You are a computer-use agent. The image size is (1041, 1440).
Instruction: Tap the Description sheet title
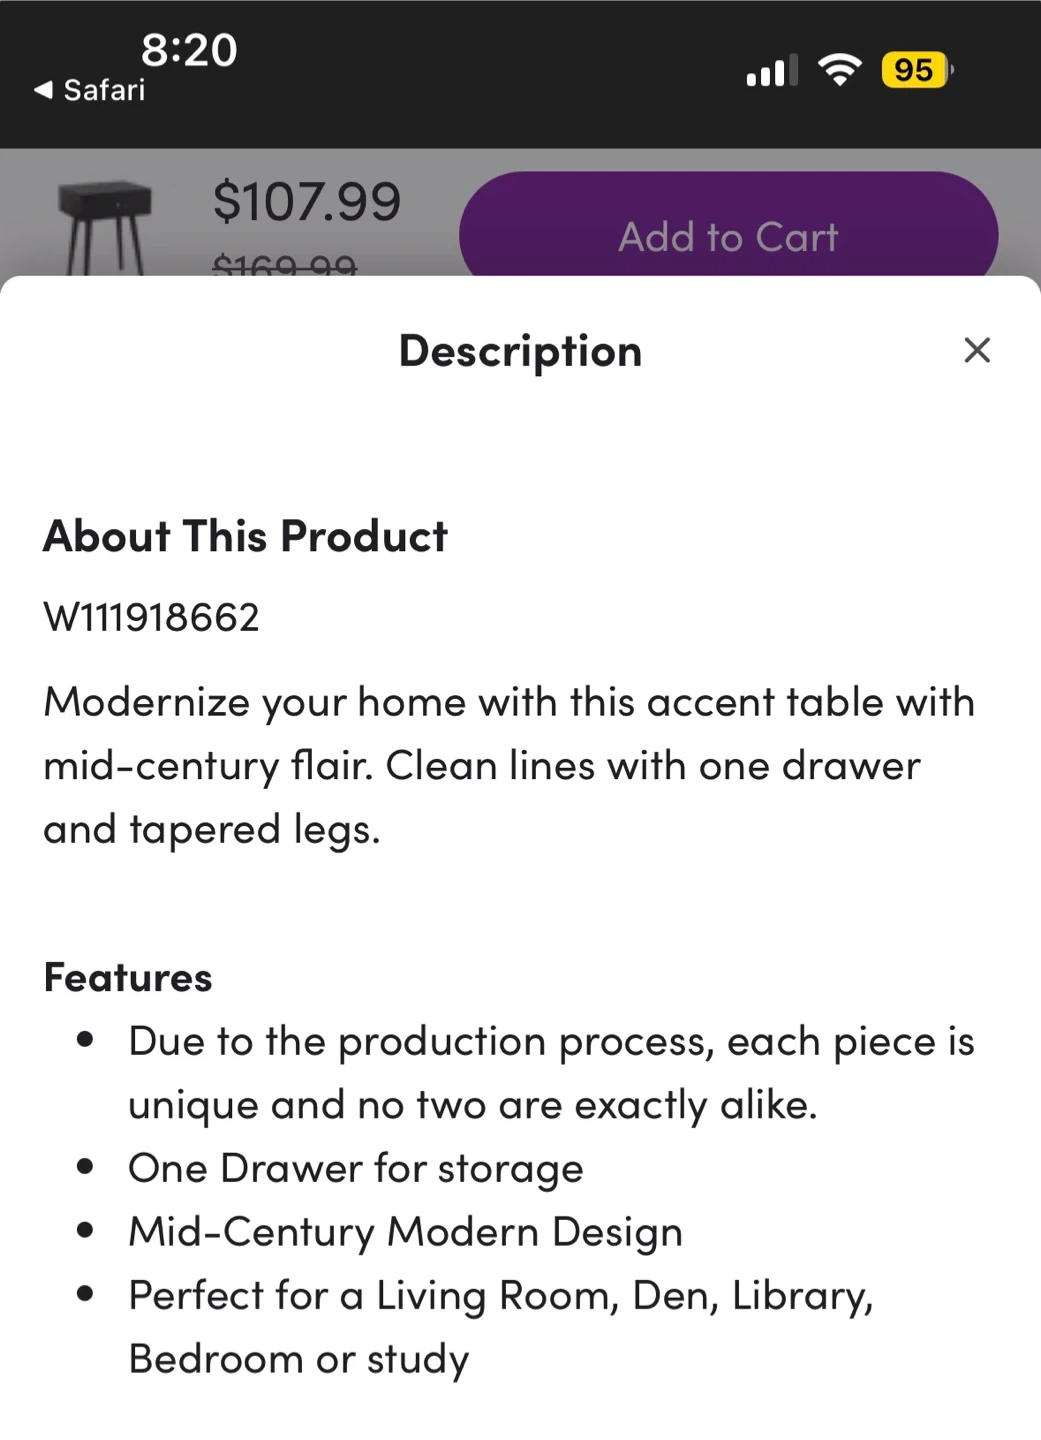(520, 351)
